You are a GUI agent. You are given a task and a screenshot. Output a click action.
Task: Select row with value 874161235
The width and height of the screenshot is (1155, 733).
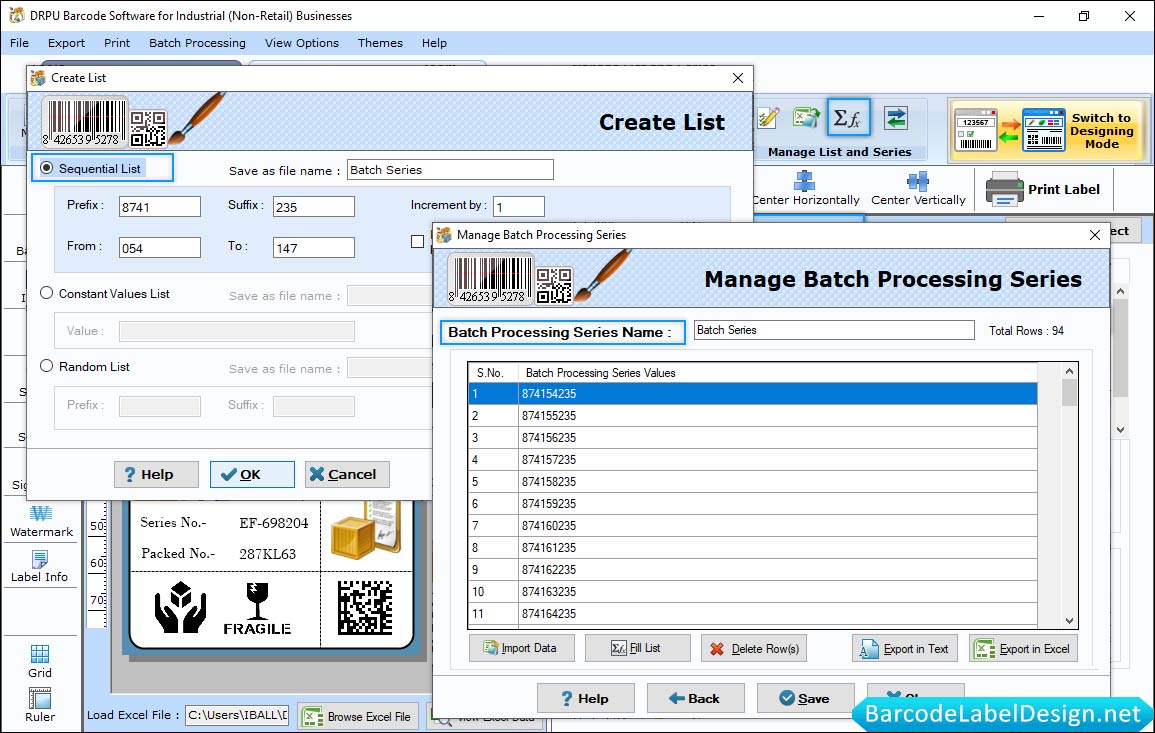[753, 547]
